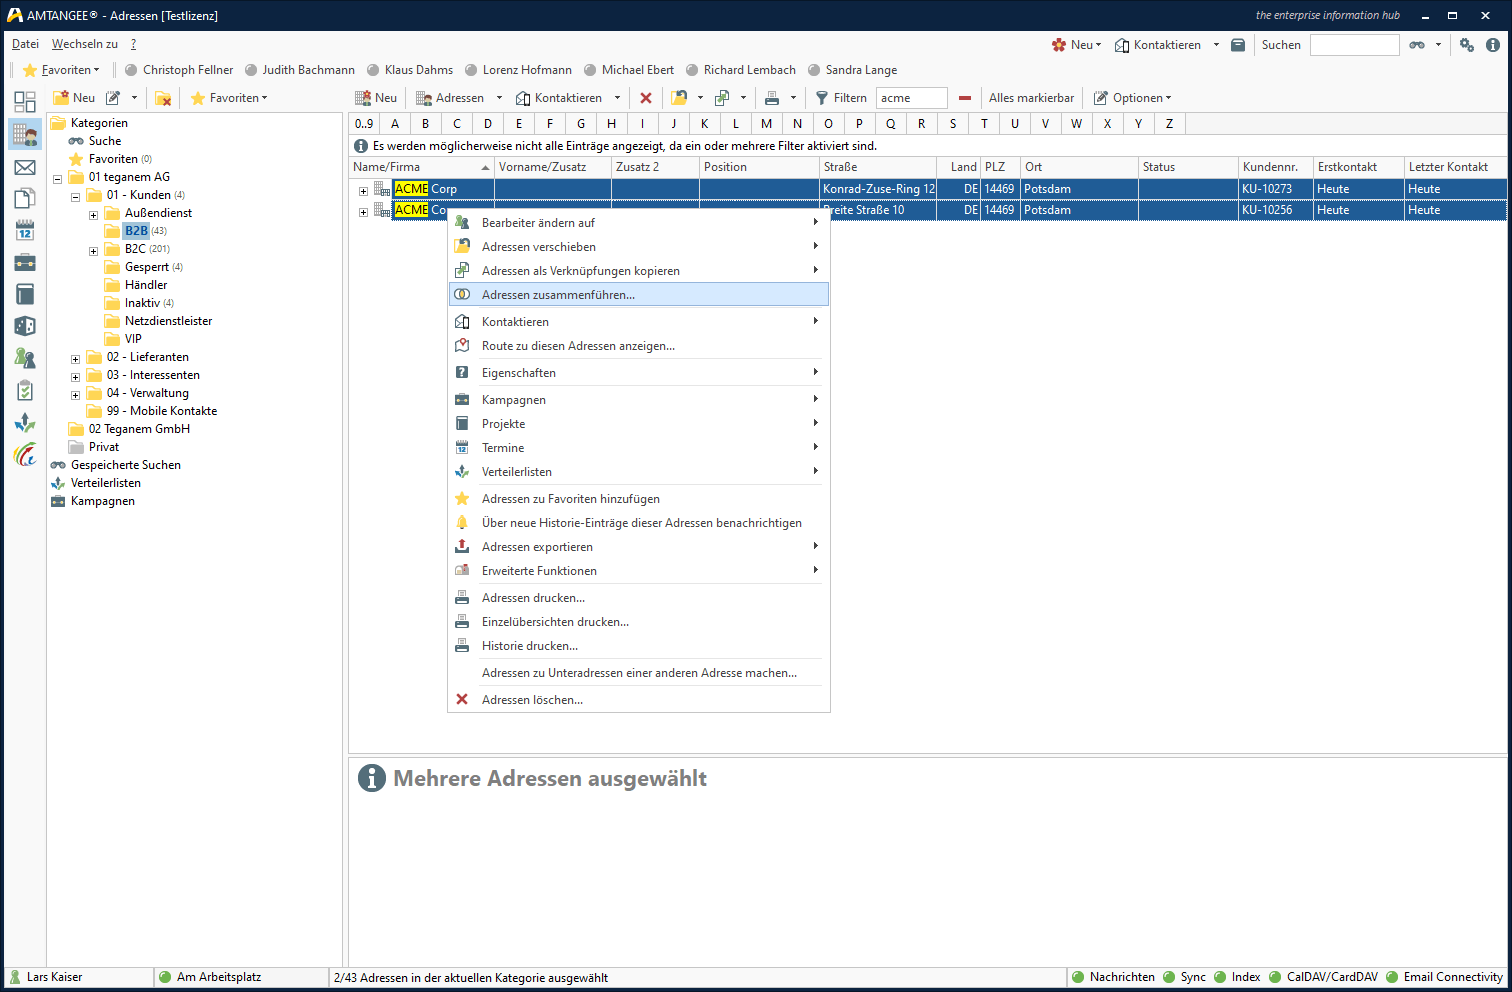Open the documents module icon in sidebar
1512x992 pixels.
pyautogui.click(x=25, y=198)
